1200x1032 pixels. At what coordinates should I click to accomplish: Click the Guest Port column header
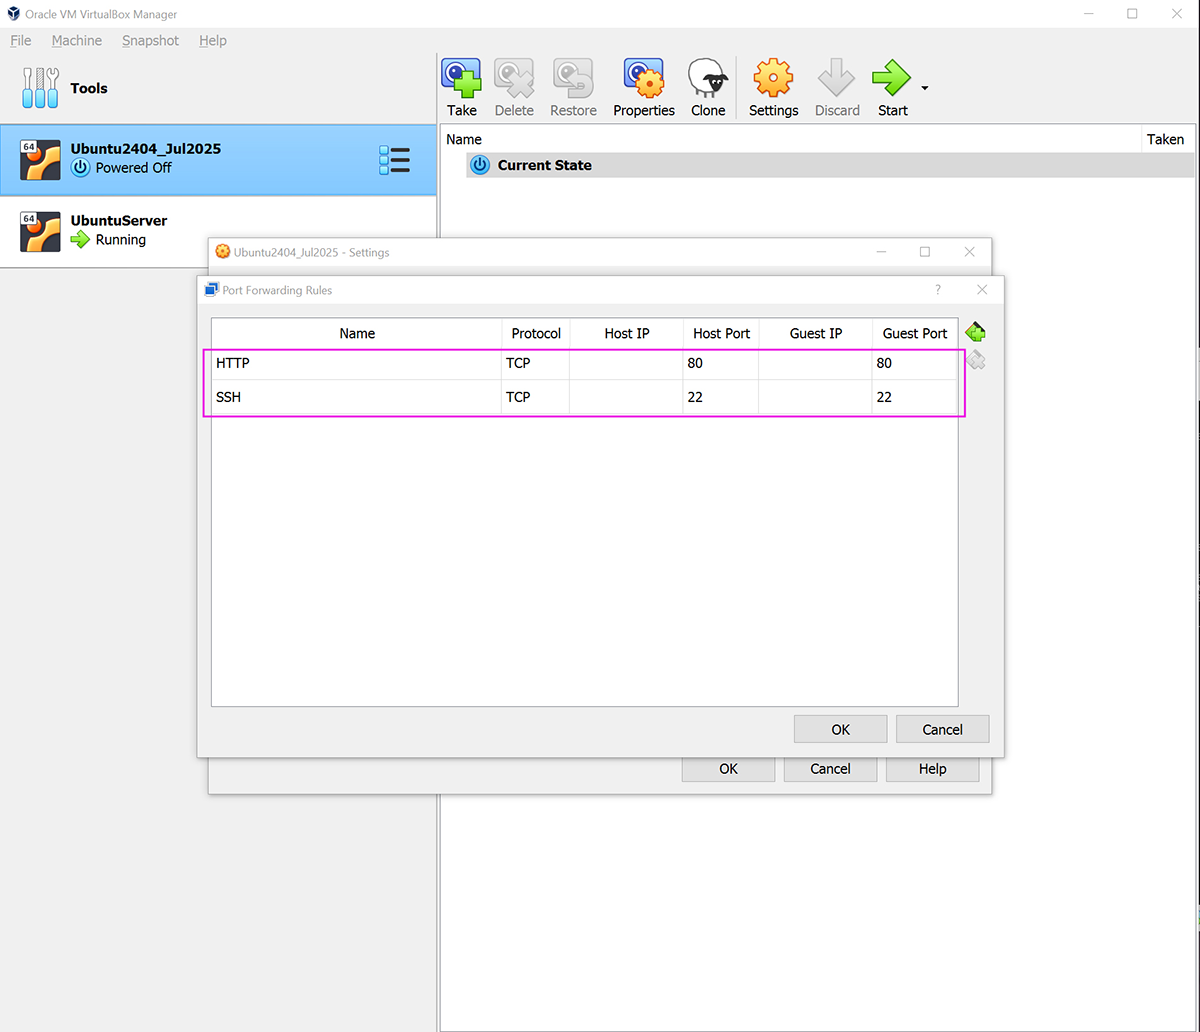(915, 333)
